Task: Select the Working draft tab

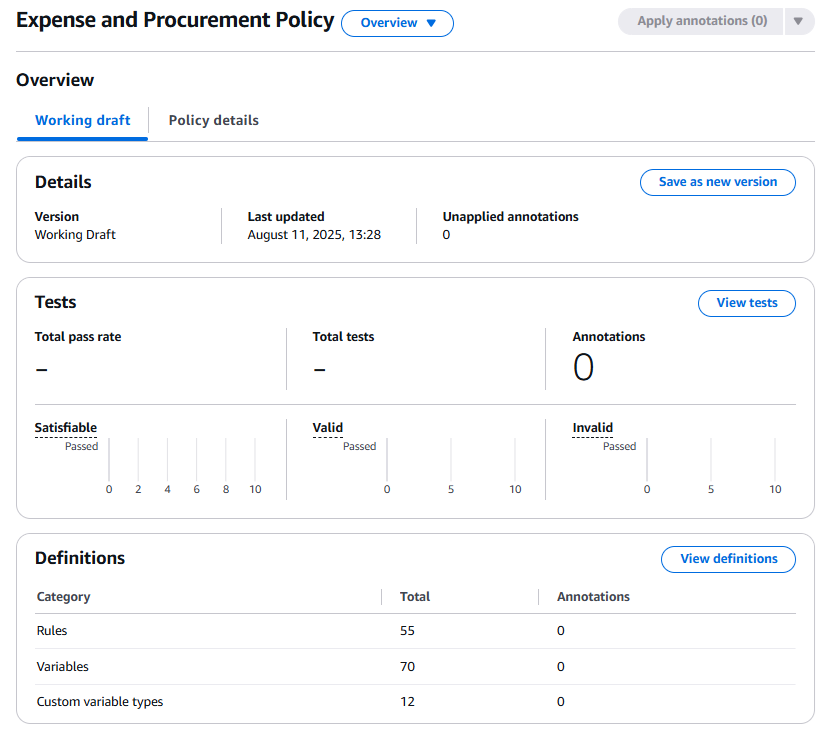Action: tap(81, 118)
